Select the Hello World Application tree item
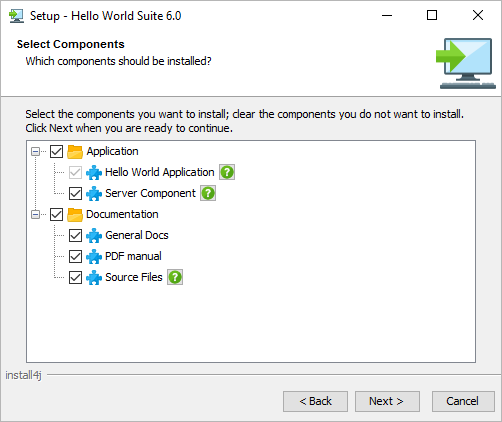This screenshot has height=422, width=502. [159, 172]
